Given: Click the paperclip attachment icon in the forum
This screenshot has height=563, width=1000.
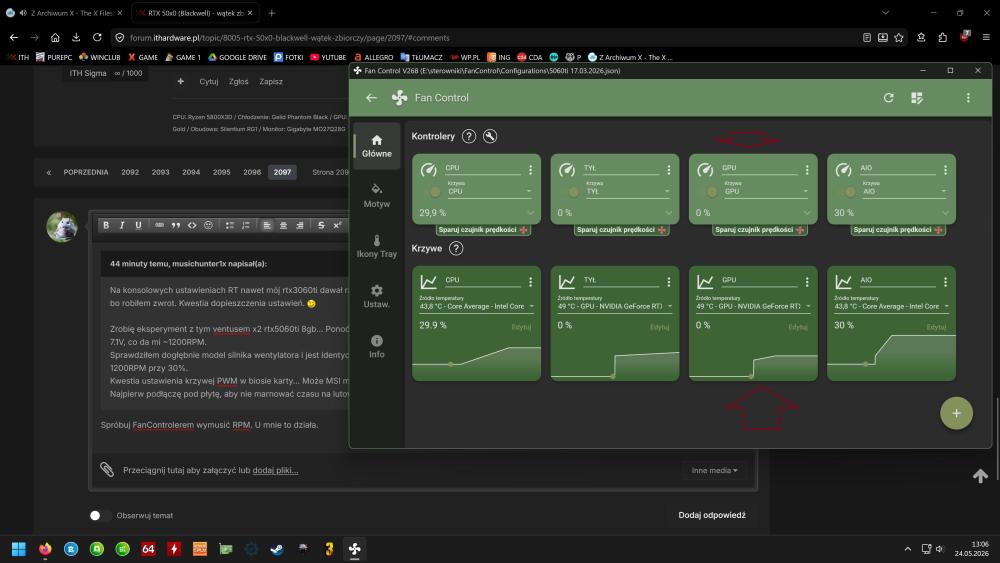Looking at the screenshot, I should point(107,469).
